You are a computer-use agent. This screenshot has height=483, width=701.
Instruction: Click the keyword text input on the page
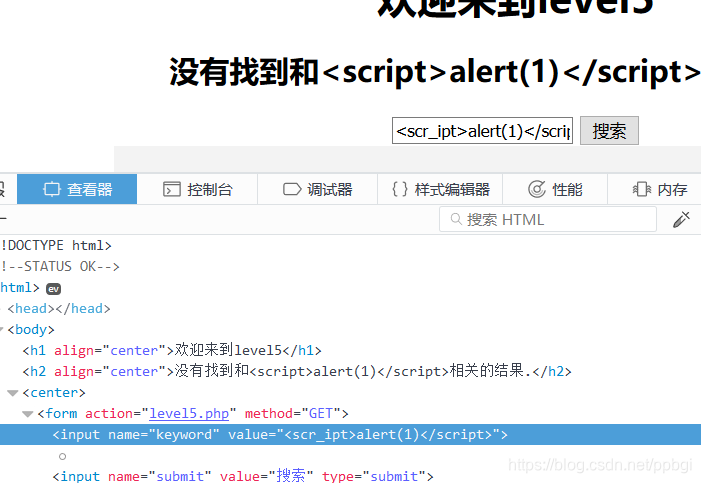point(482,131)
